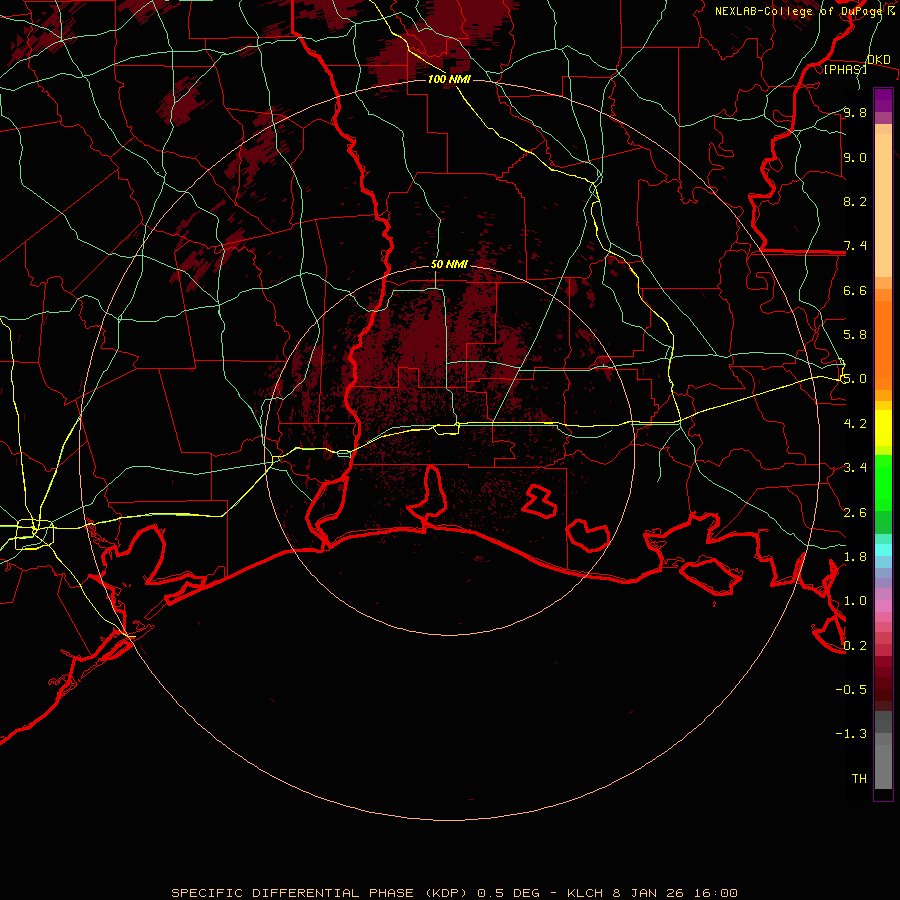Click the 1.8 legend value
Viewport: 900px width, 900px height.
[855, 557]
